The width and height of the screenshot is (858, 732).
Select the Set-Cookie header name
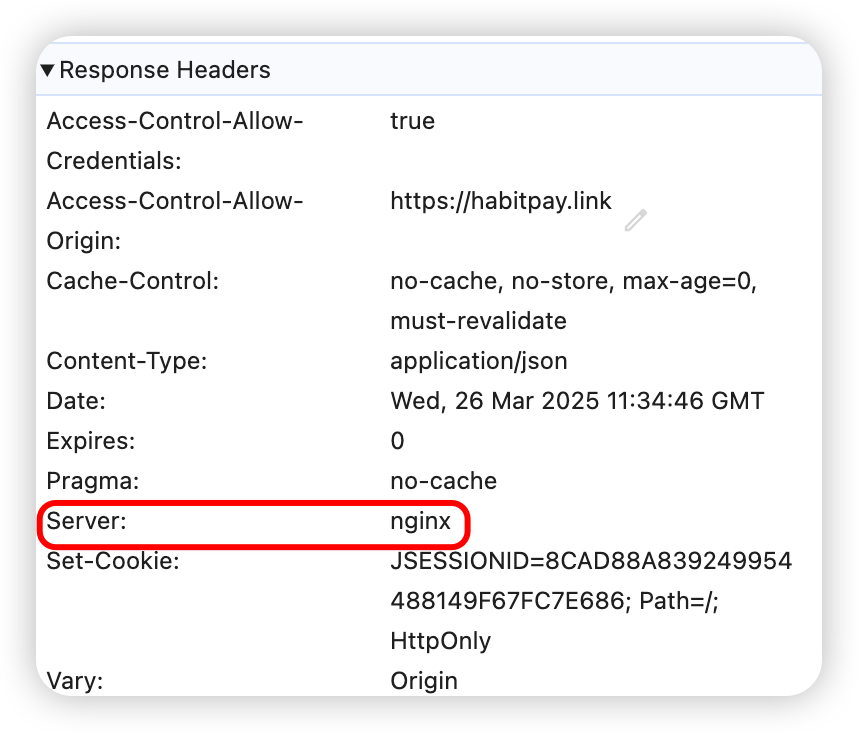[112, 561]
